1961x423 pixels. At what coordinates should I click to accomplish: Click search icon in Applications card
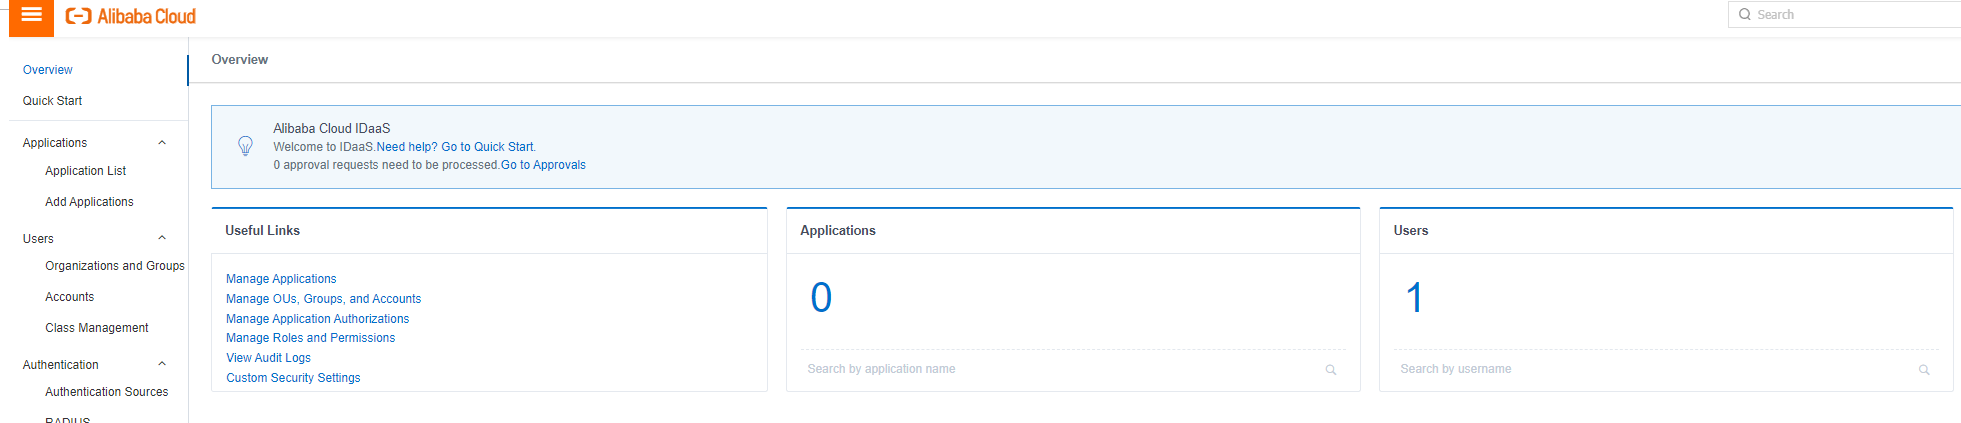(1331, 370)
